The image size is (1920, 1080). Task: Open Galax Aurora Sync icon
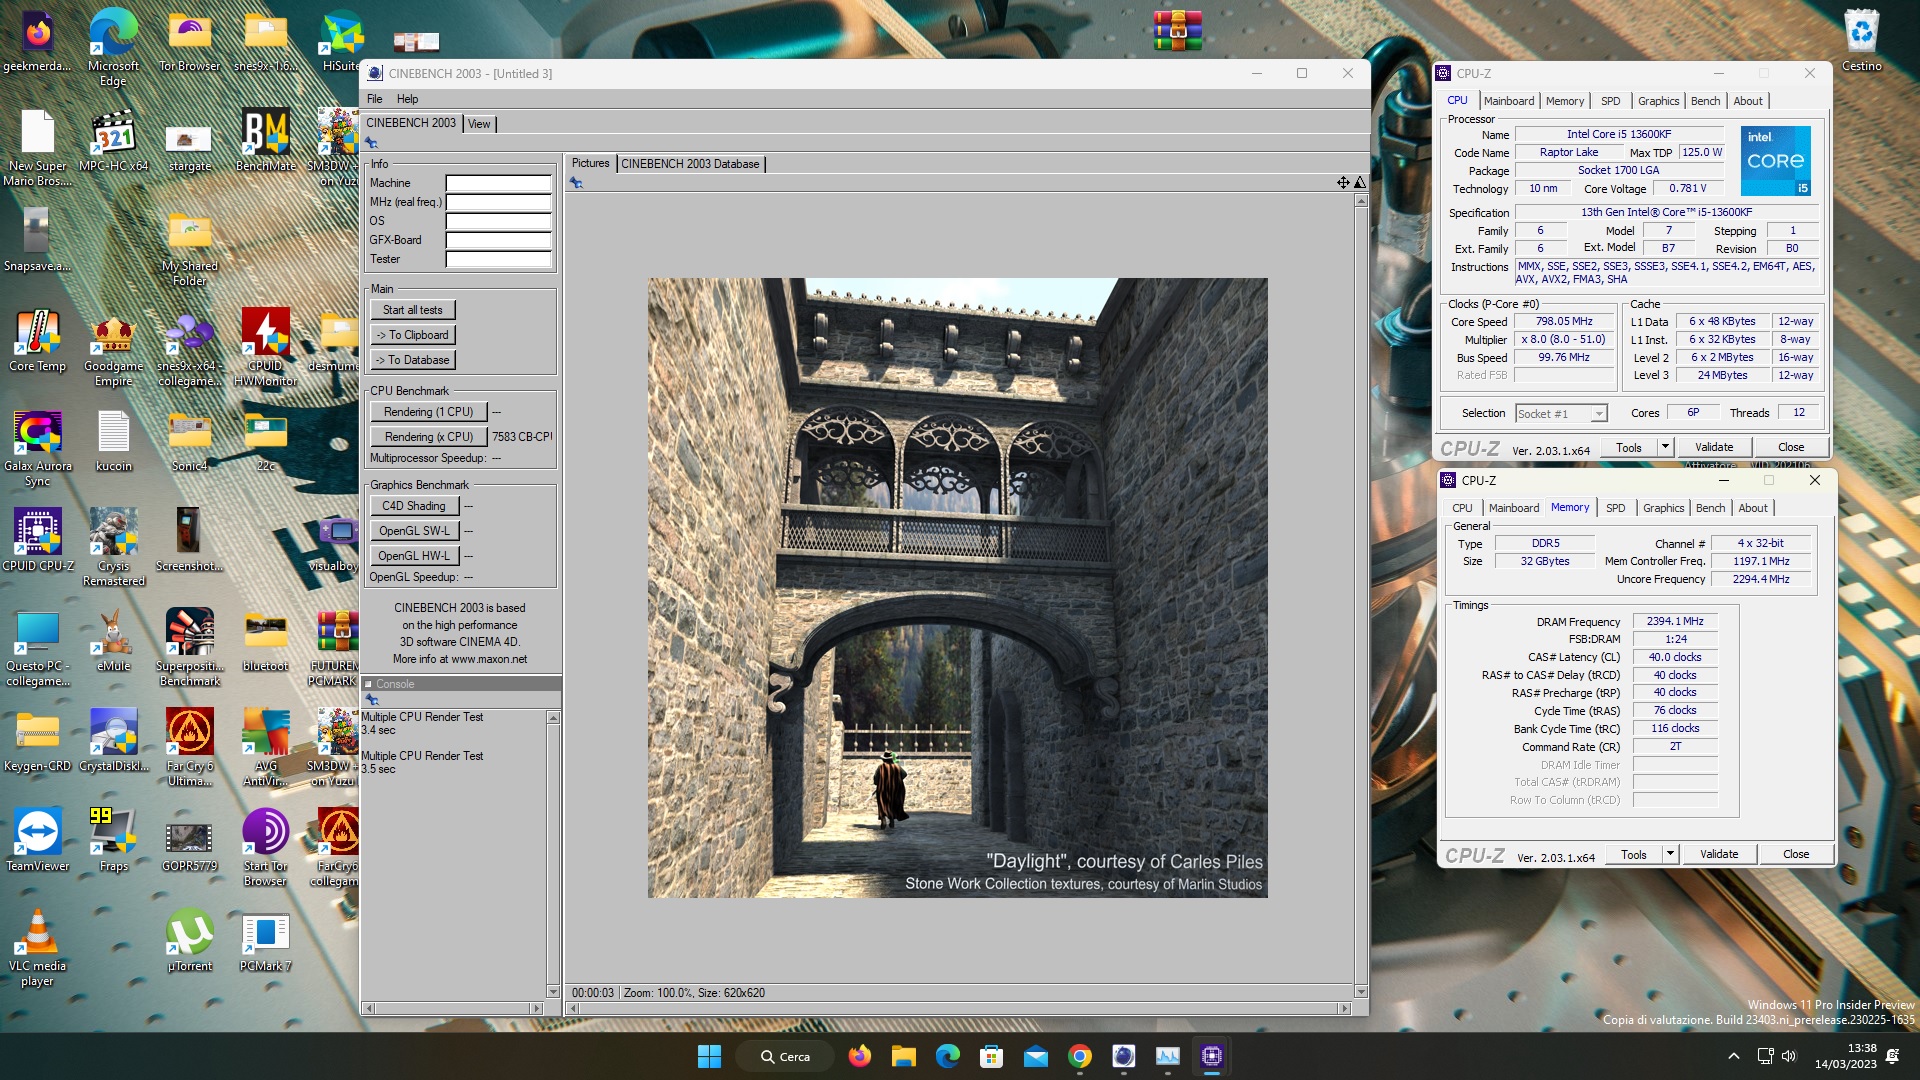(37, 448)
